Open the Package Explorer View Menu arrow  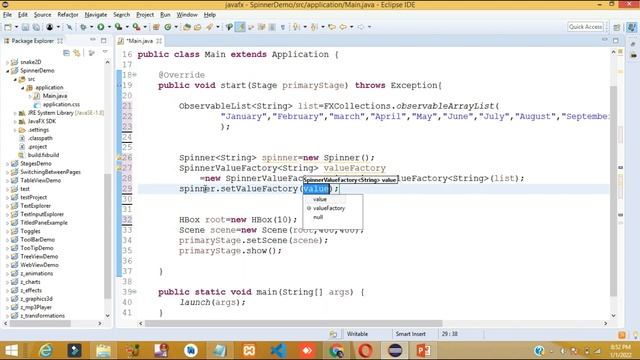[x=105, y=52]
